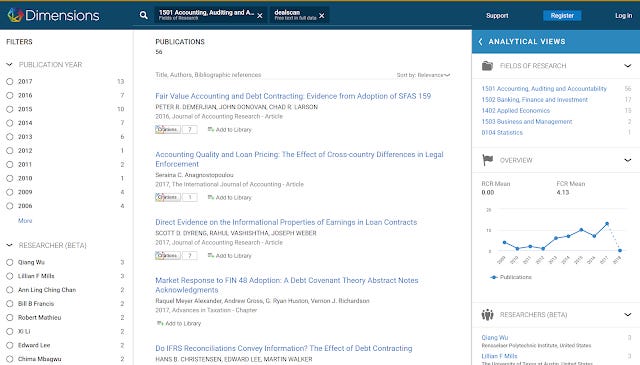Select publication year 2015 filter
This screenshot has width=640, height=365.
[x=10, y=109]
